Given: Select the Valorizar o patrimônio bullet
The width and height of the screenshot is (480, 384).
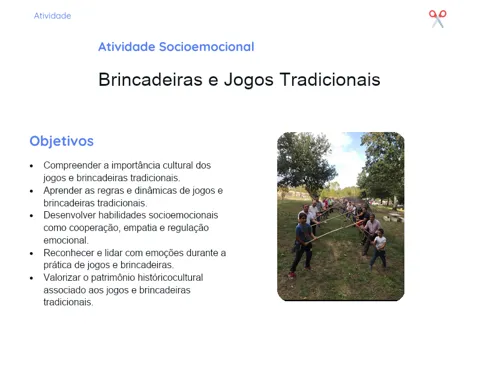Looking at the screenshot, I should point(123,290).
